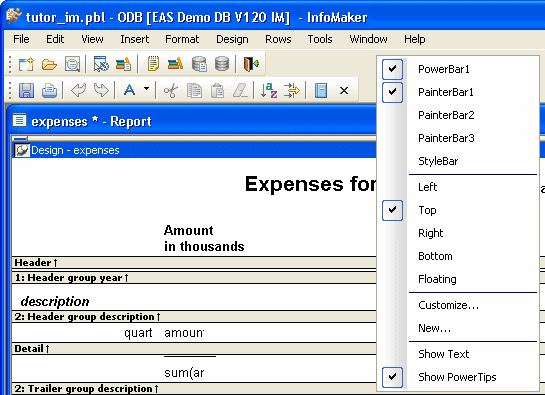Click the Save floppy disk icon

pyautogui.click(x=26, y=91)
